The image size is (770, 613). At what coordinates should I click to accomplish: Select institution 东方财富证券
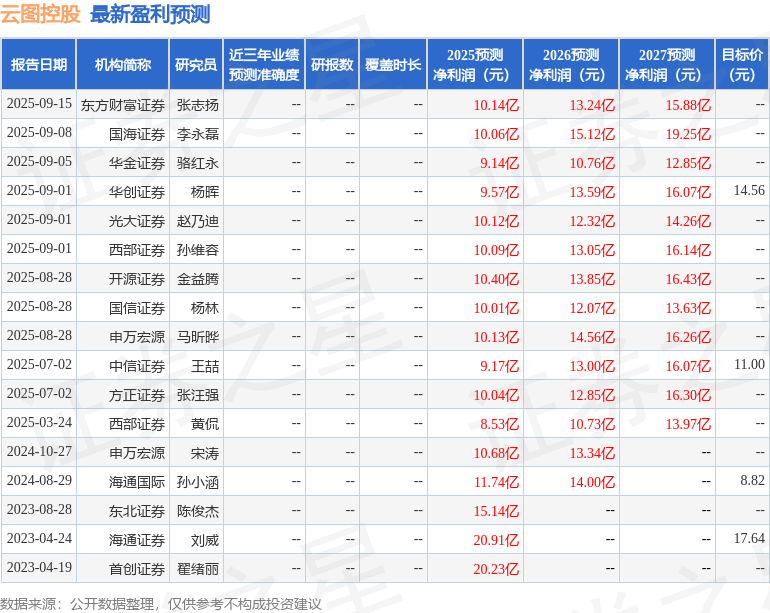click(x=123, y=105)
